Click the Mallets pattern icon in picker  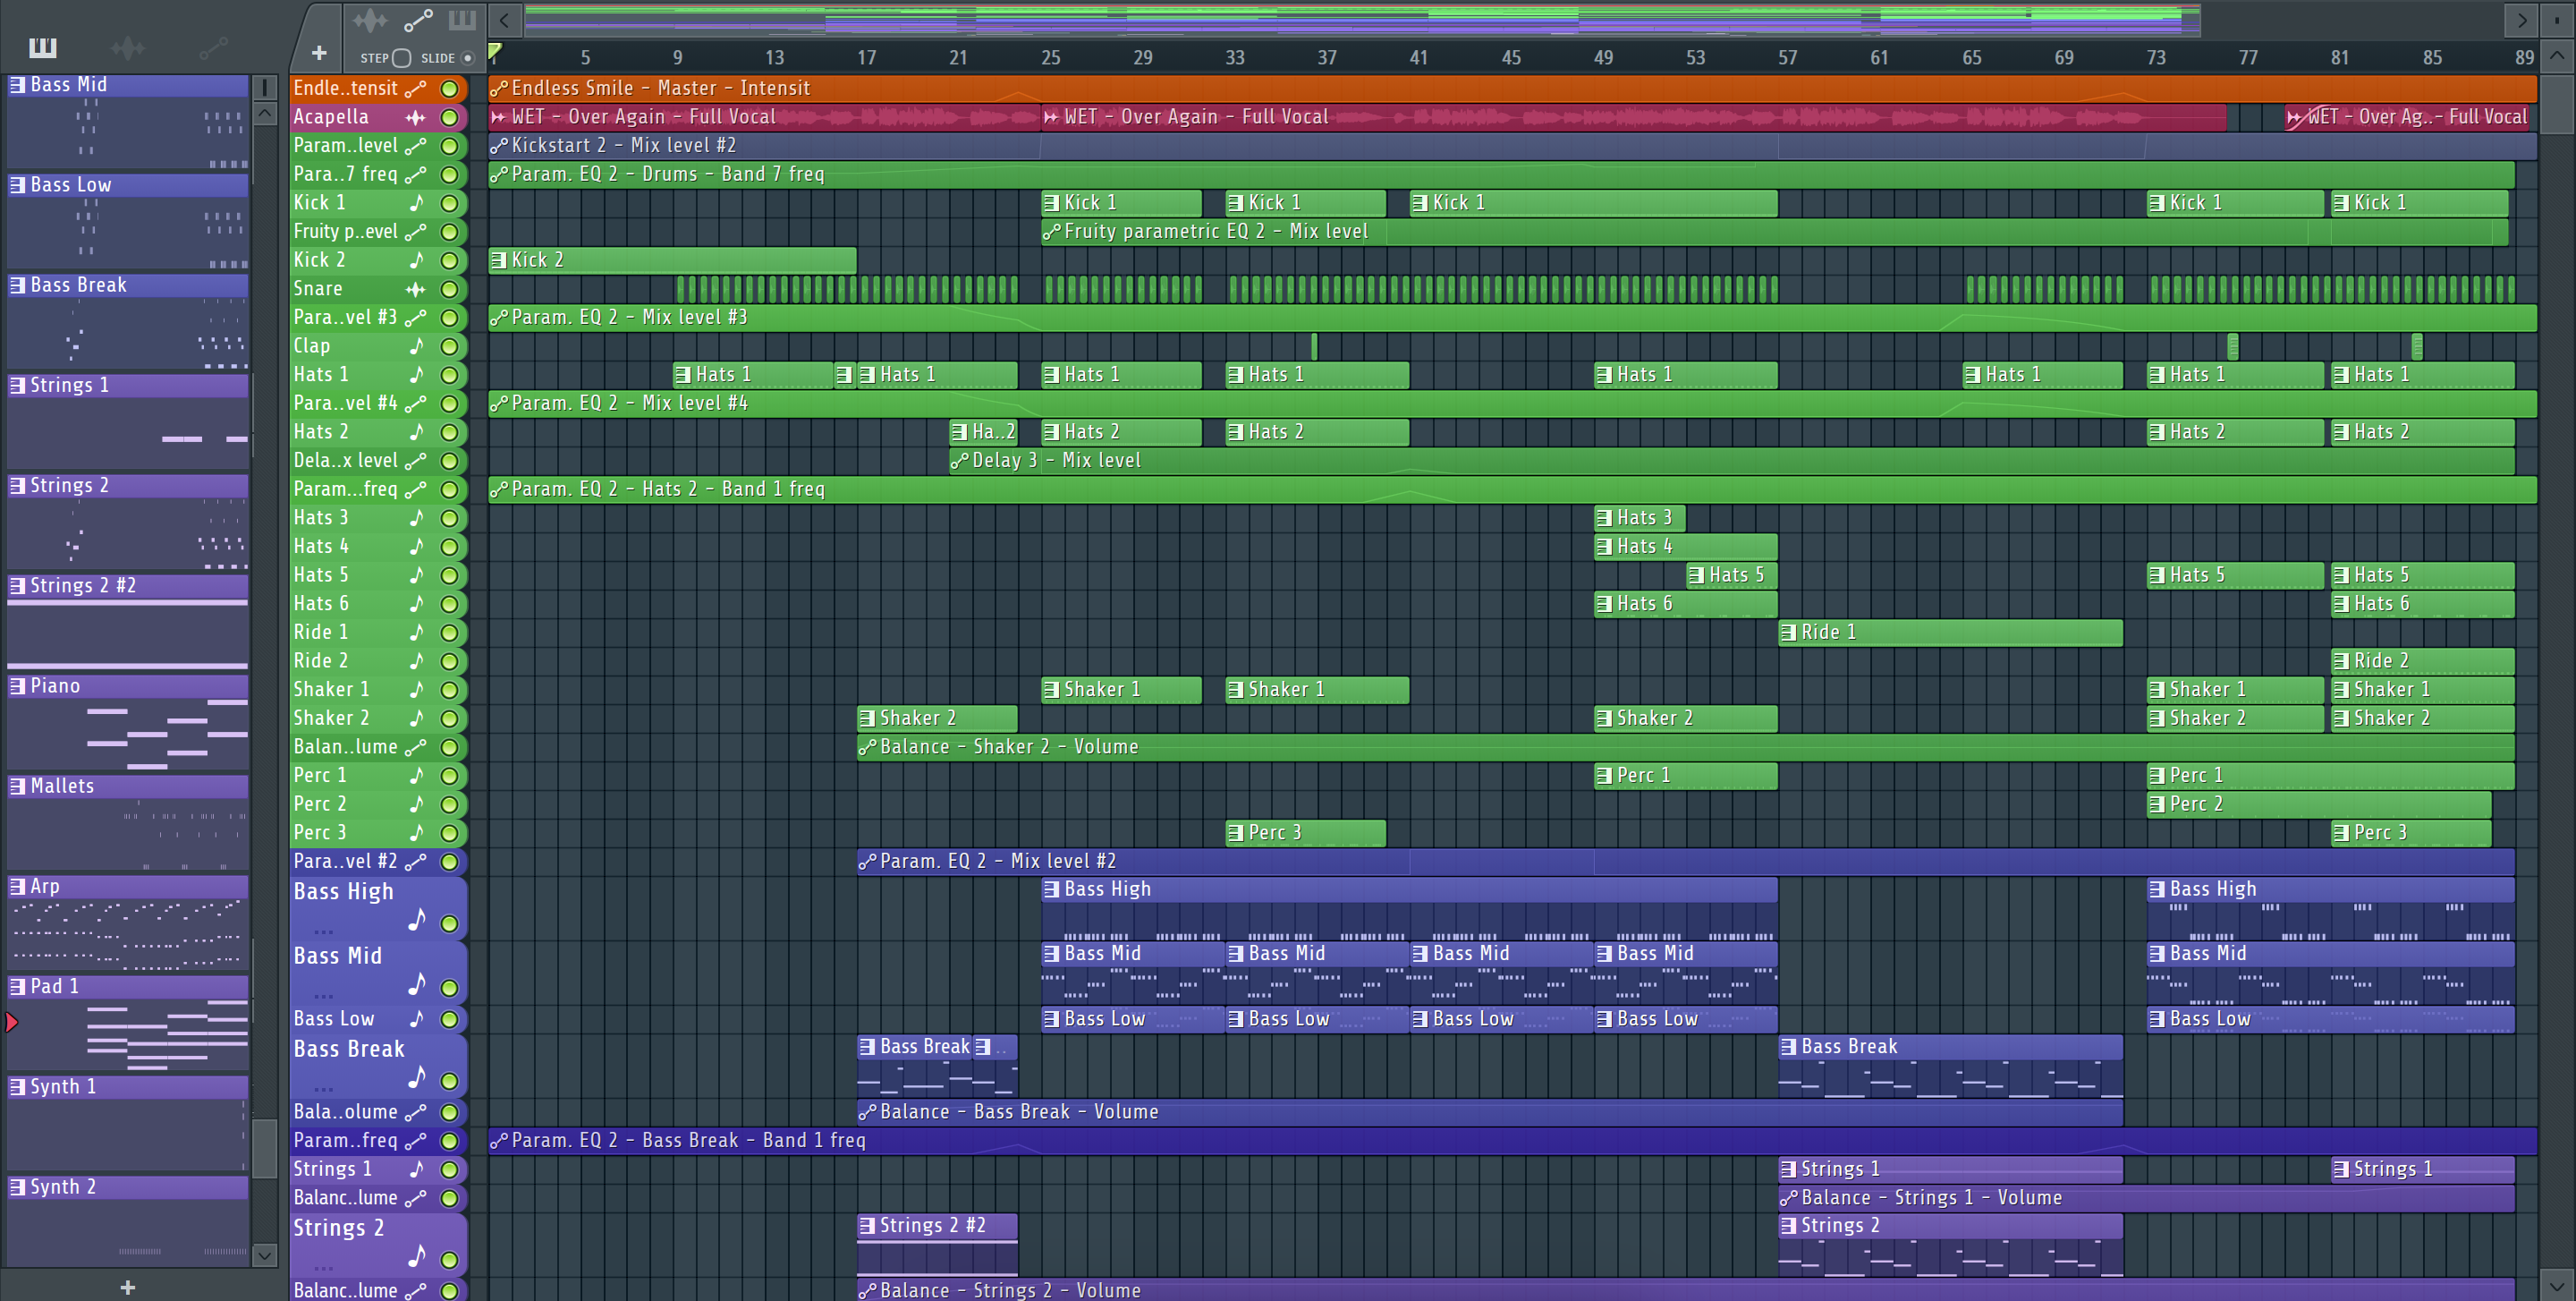coord(18,786)
